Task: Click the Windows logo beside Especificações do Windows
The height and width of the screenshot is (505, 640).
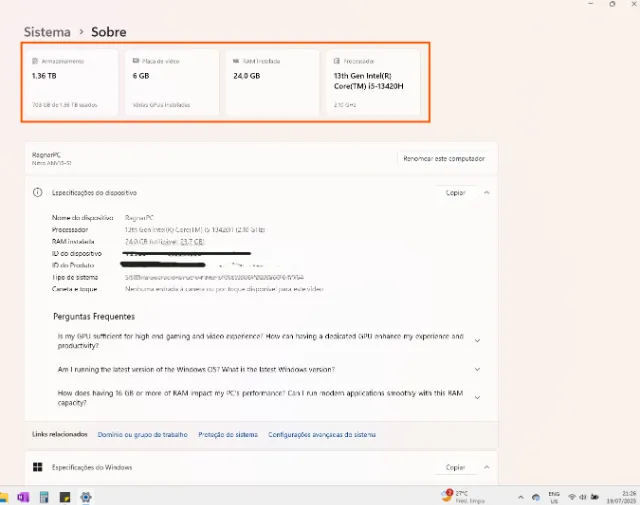Action: click(38, 467)
